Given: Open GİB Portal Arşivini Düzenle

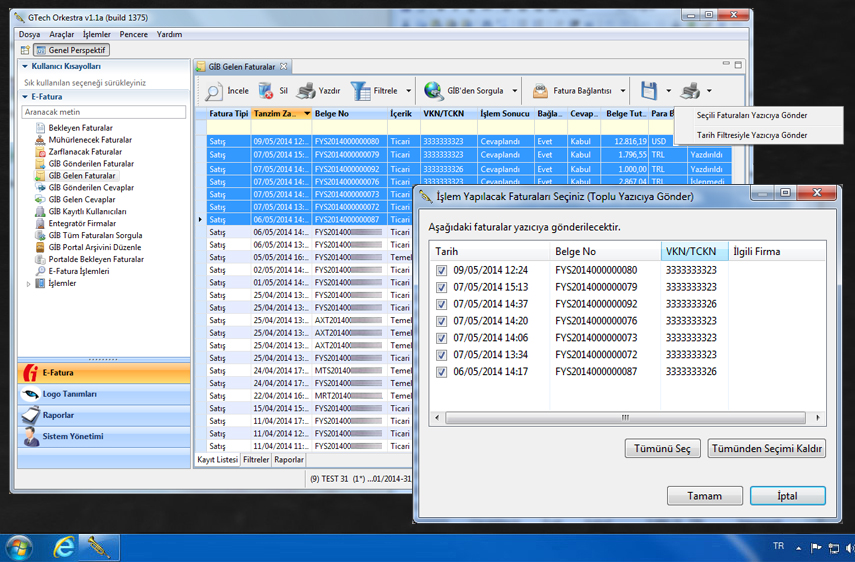Looking at the screenshot, I should (x=94, y=247).
